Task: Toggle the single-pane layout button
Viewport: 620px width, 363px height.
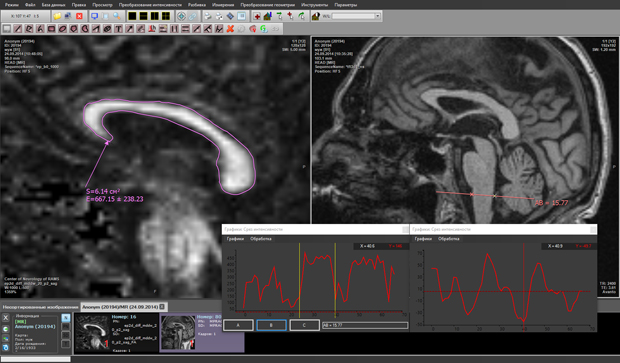Action: coord(132,16)
